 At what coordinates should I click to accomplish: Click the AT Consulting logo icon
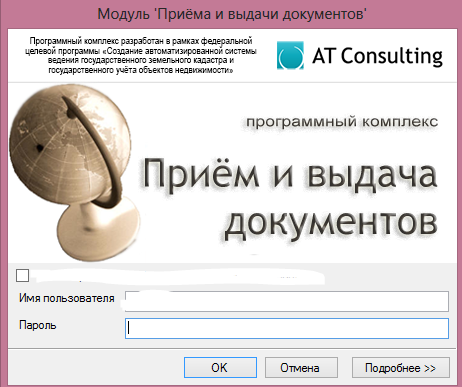tap(290, 55)
